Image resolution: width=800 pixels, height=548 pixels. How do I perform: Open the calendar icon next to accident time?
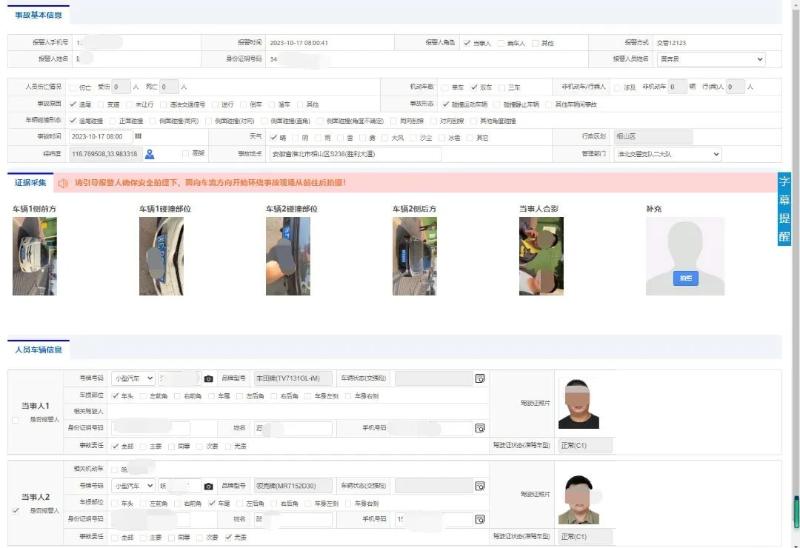[138, 136]
